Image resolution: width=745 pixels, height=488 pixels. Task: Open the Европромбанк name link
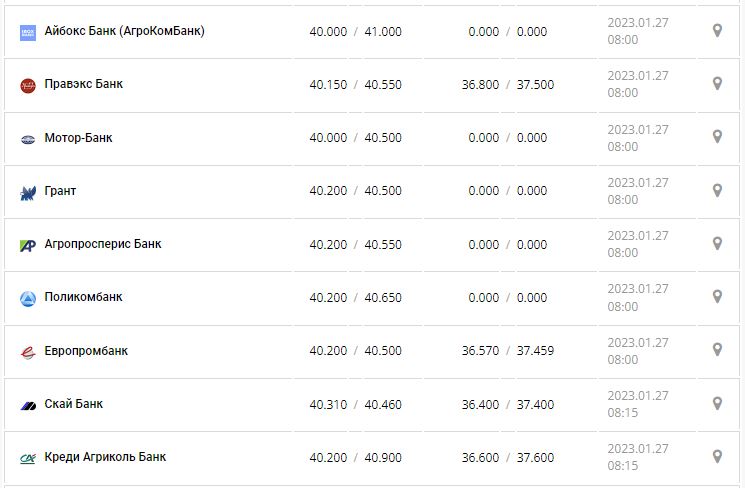coord(86,351)
